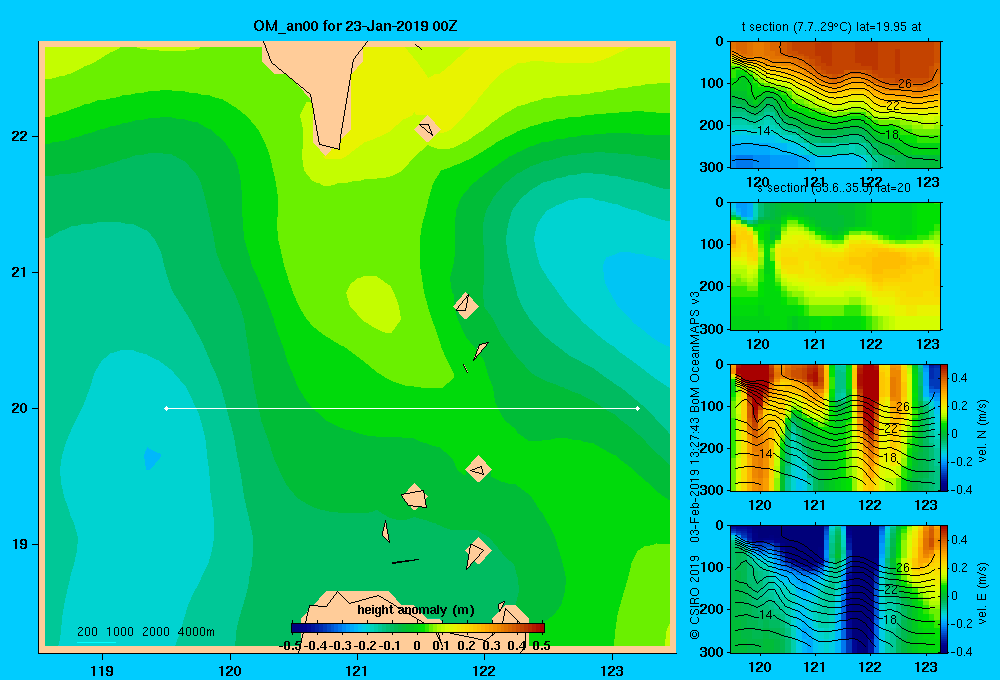Image resolution: width=1000 pixels, height=680 pixels.
Task: Click the 0.5 label on the height anomaly colorbar
Action: [541, 646]
